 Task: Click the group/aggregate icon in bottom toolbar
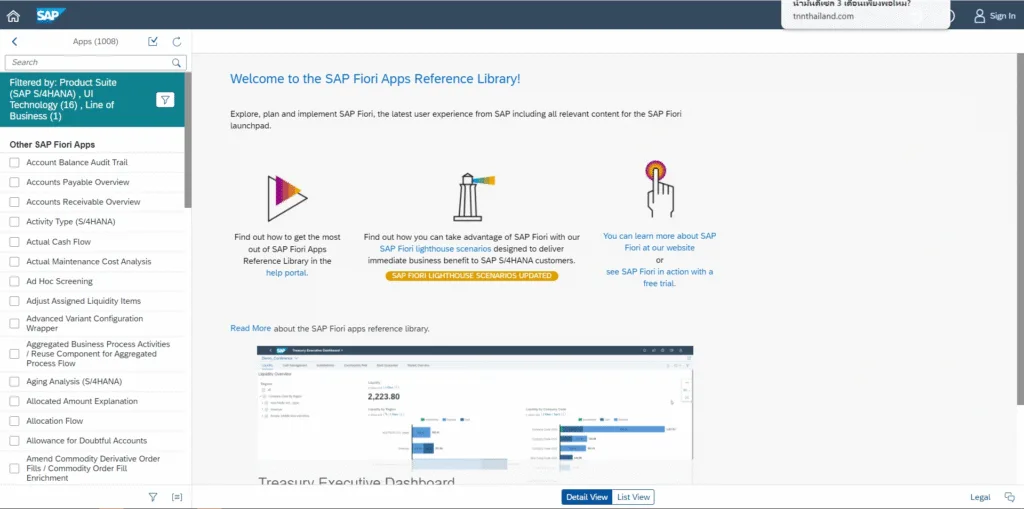[176, 497]
